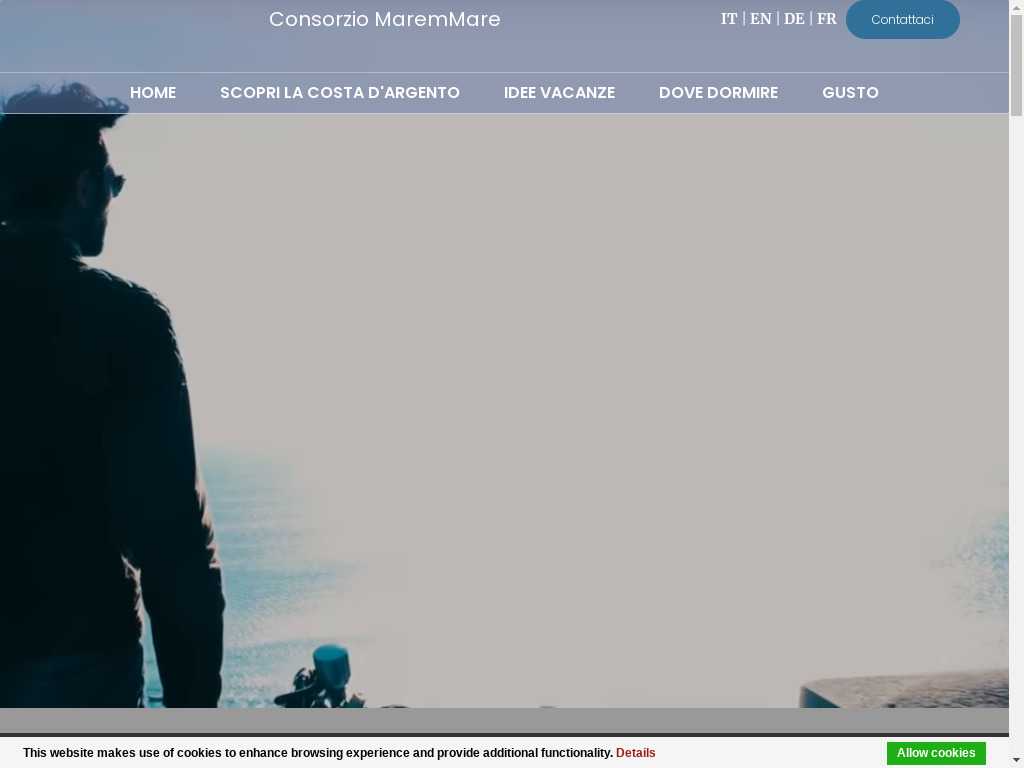Open the IDEE VACANZE menu

[x=559, y=93]
